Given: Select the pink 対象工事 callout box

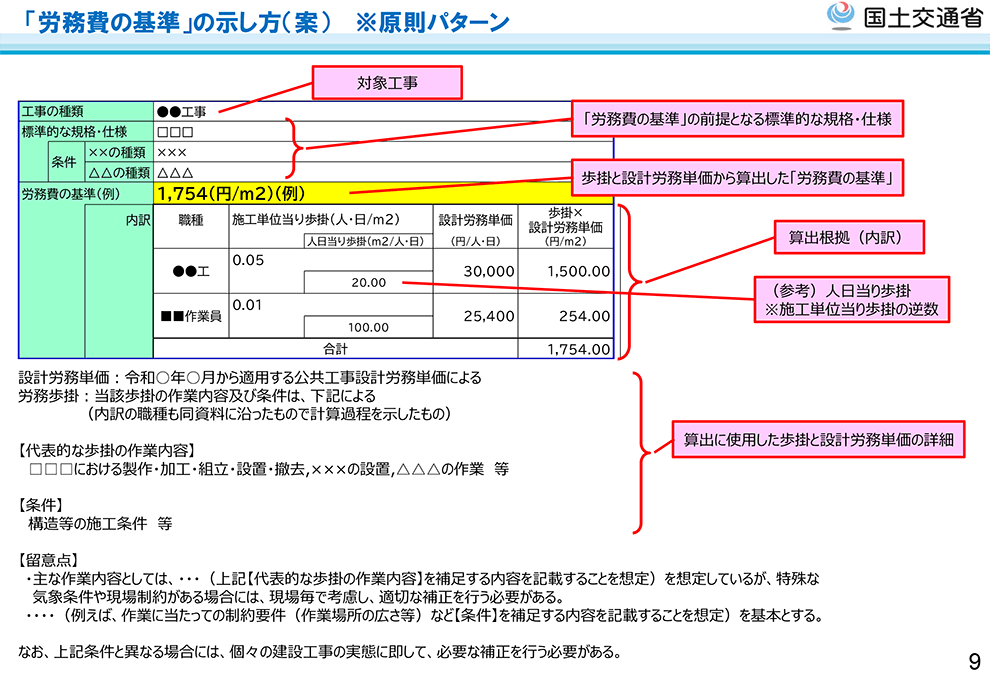Looking at the screenshot, I should point(387,82).
